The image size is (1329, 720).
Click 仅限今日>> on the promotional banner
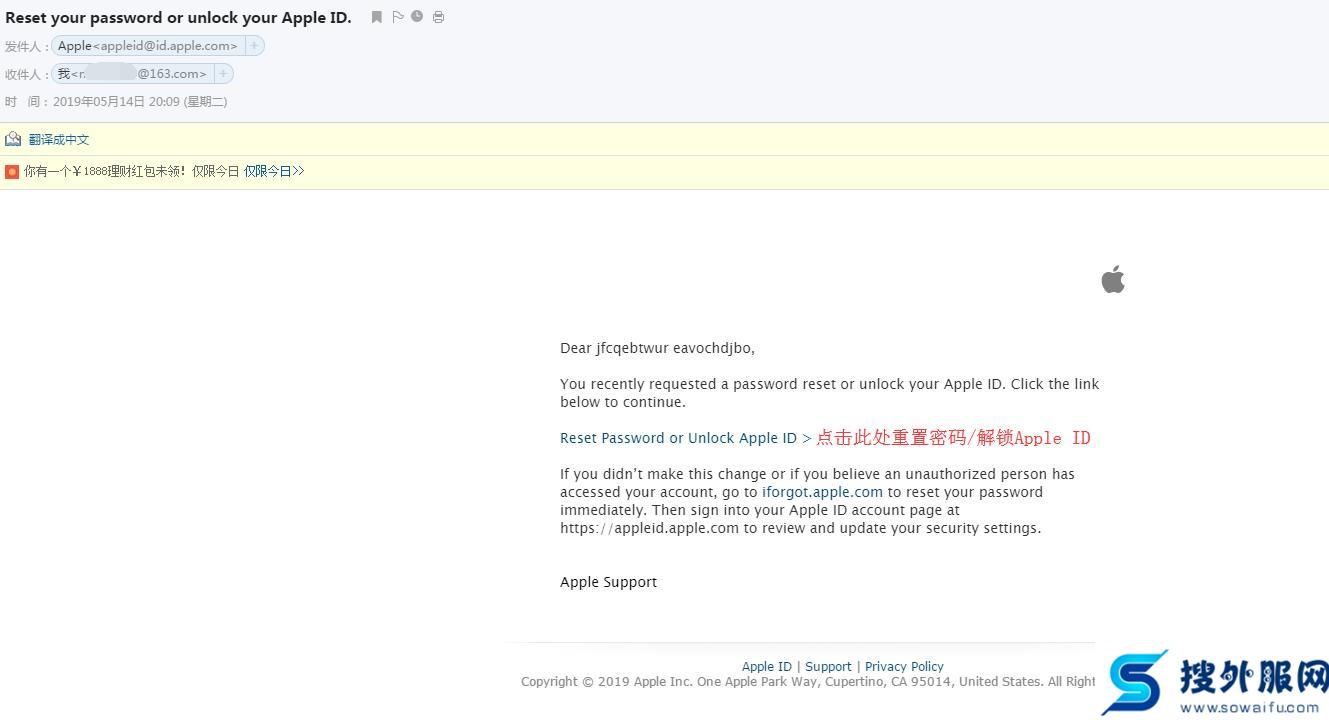click(271, 170)
